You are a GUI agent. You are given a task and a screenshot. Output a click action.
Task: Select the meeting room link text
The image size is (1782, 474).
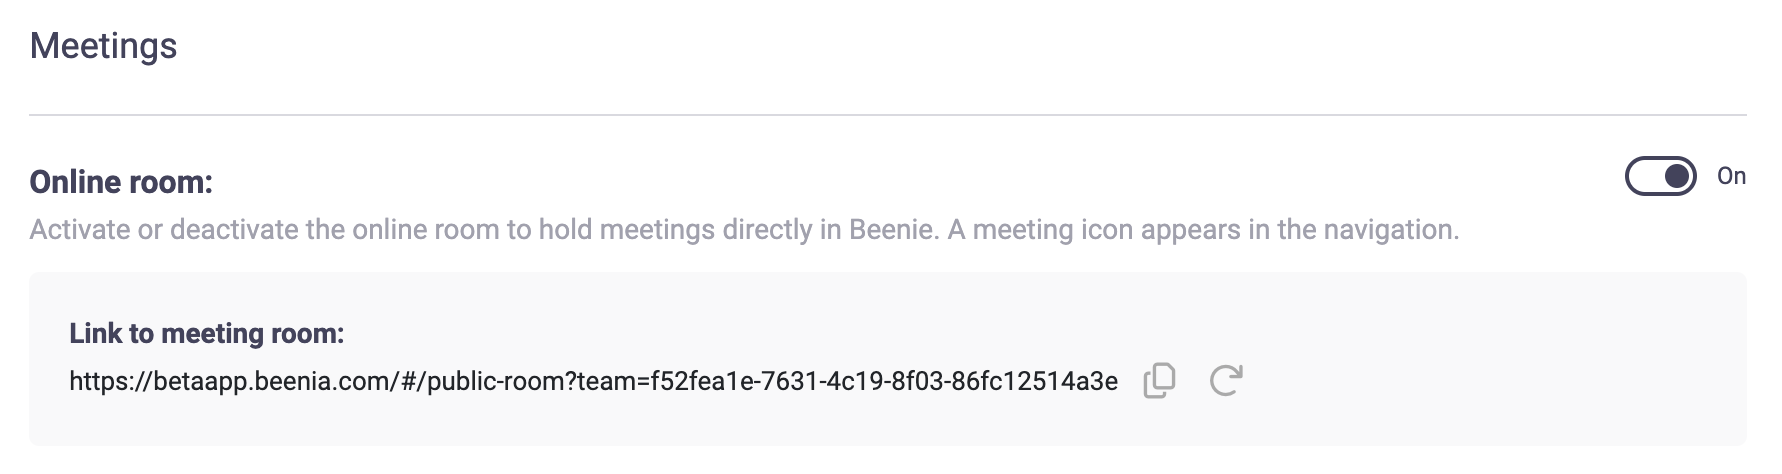[593, 382]
